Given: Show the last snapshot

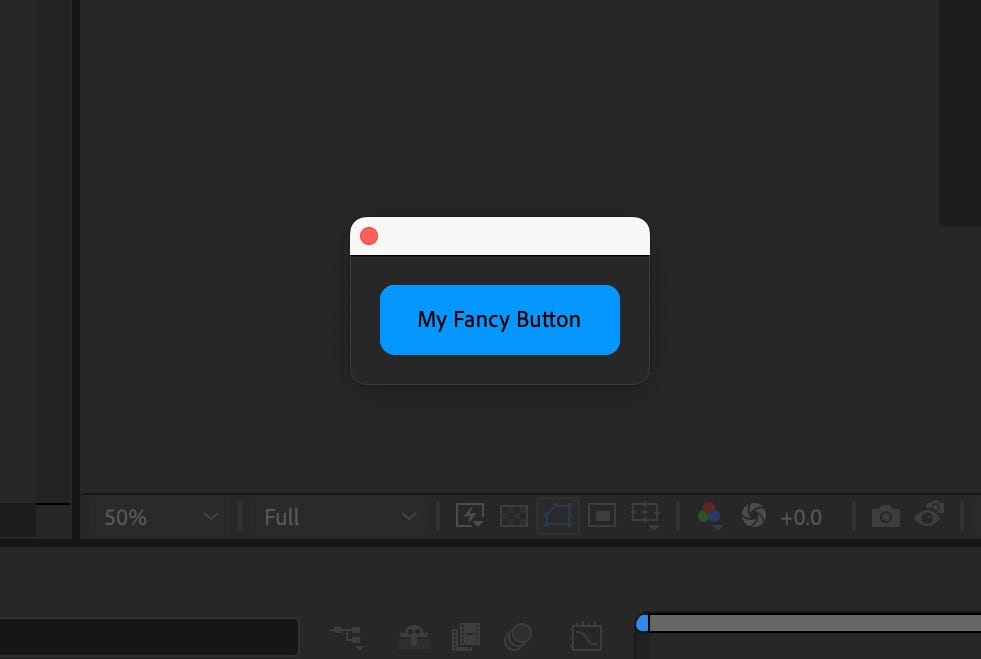Looking at the screenshot, I should pos(929,516).
